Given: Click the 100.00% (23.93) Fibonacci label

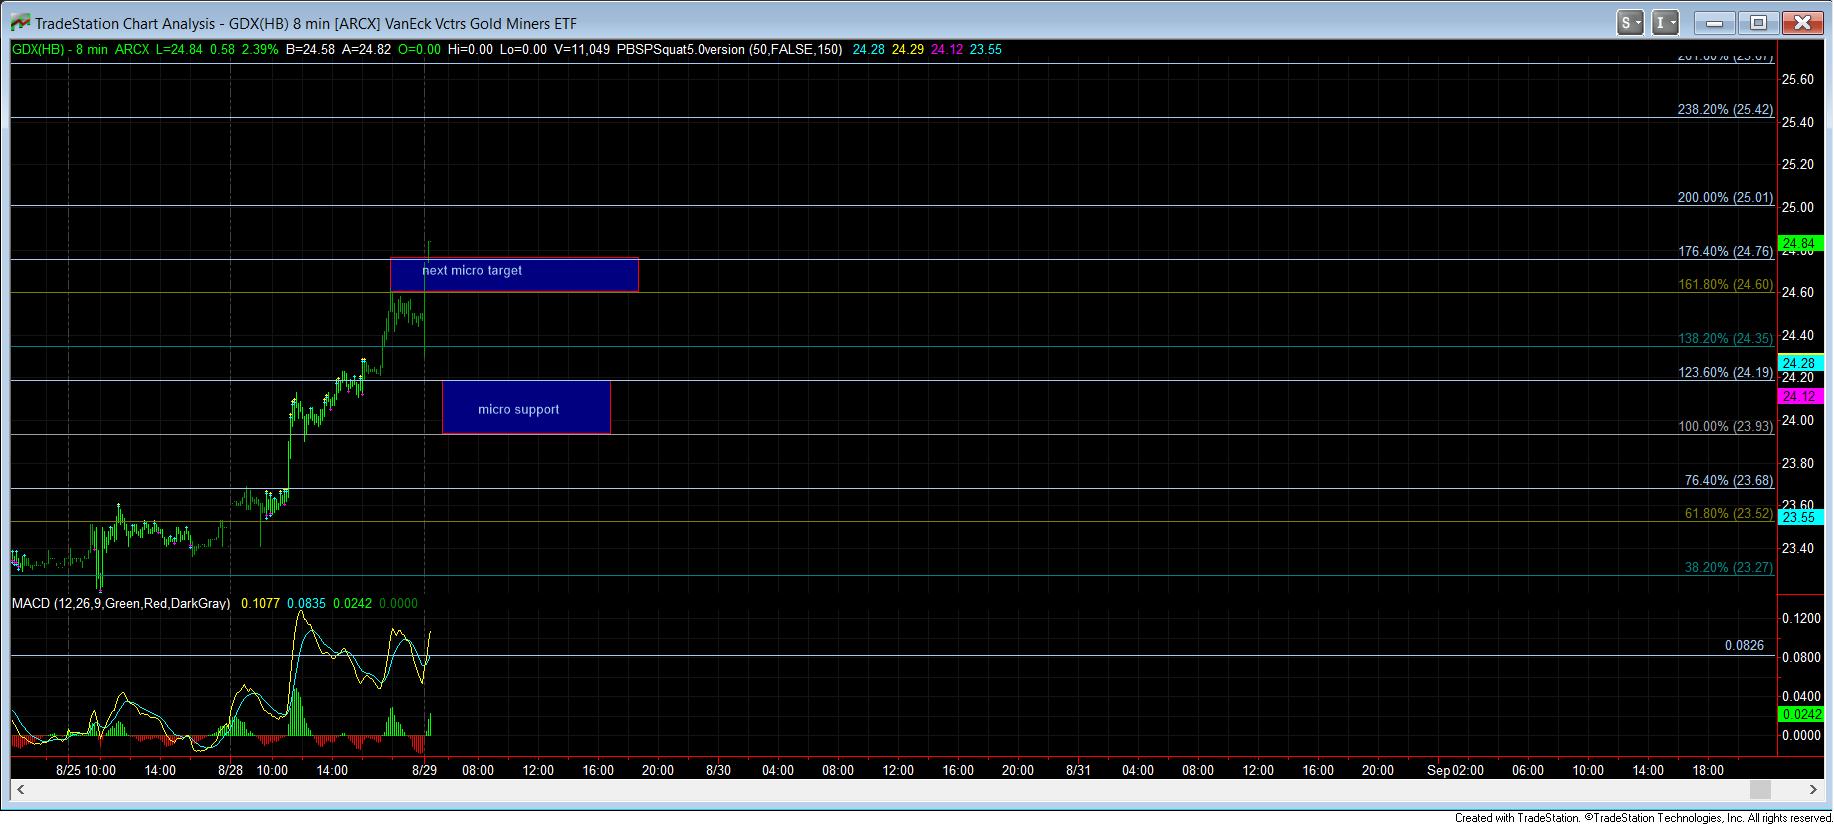Looking at the screenshot, I should click(1725, 426).
